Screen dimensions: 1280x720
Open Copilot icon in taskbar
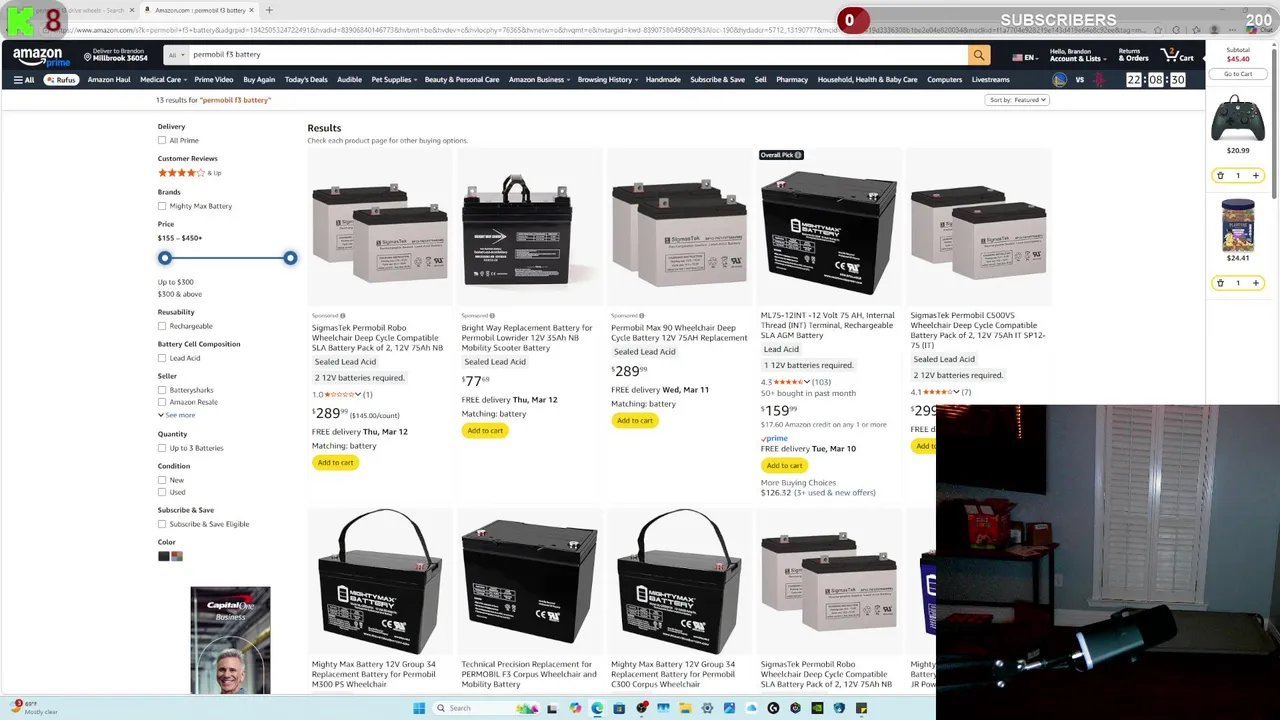(575, 708)
